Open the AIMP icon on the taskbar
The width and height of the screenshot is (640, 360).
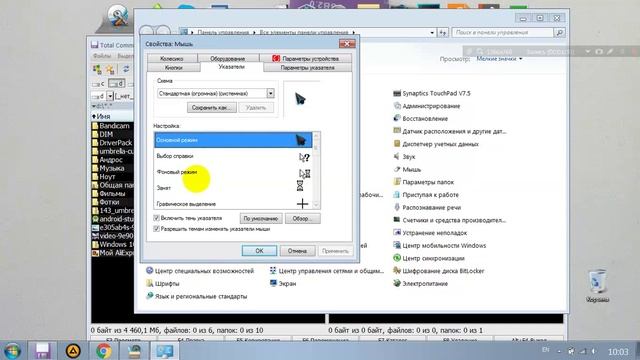tap(73, 350)
